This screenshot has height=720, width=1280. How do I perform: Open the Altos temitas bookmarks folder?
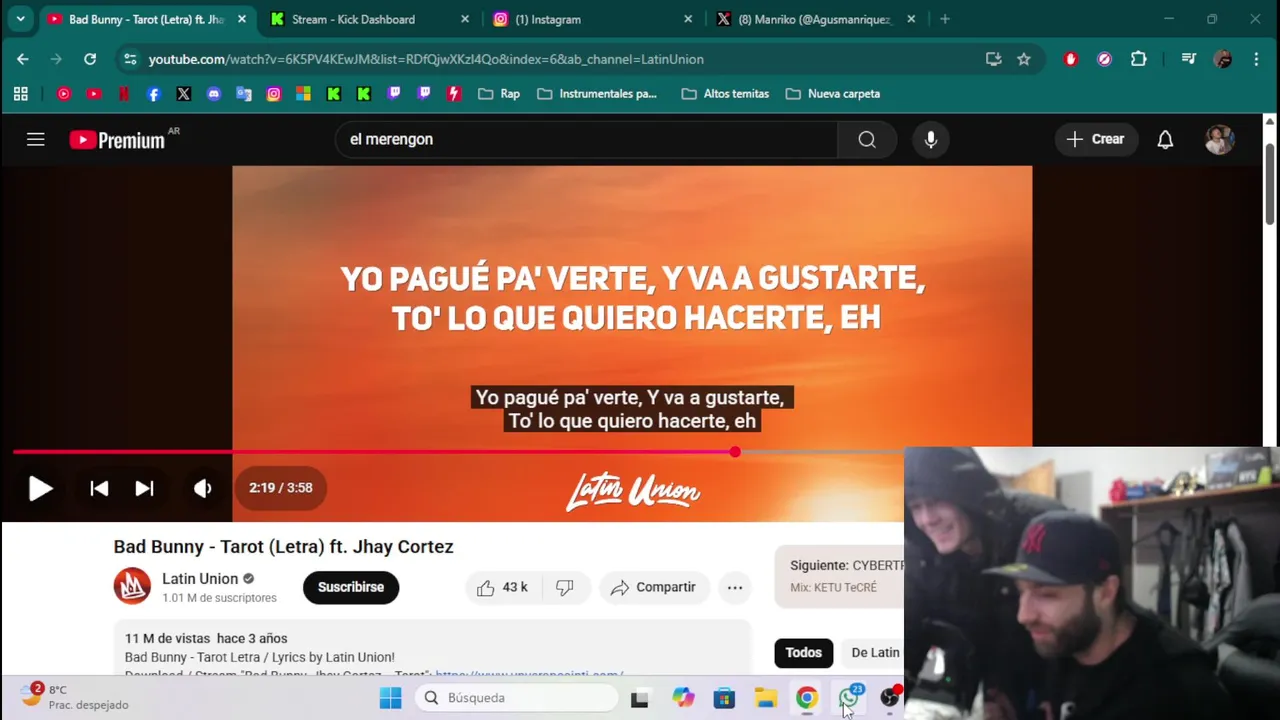coord(725,94)
